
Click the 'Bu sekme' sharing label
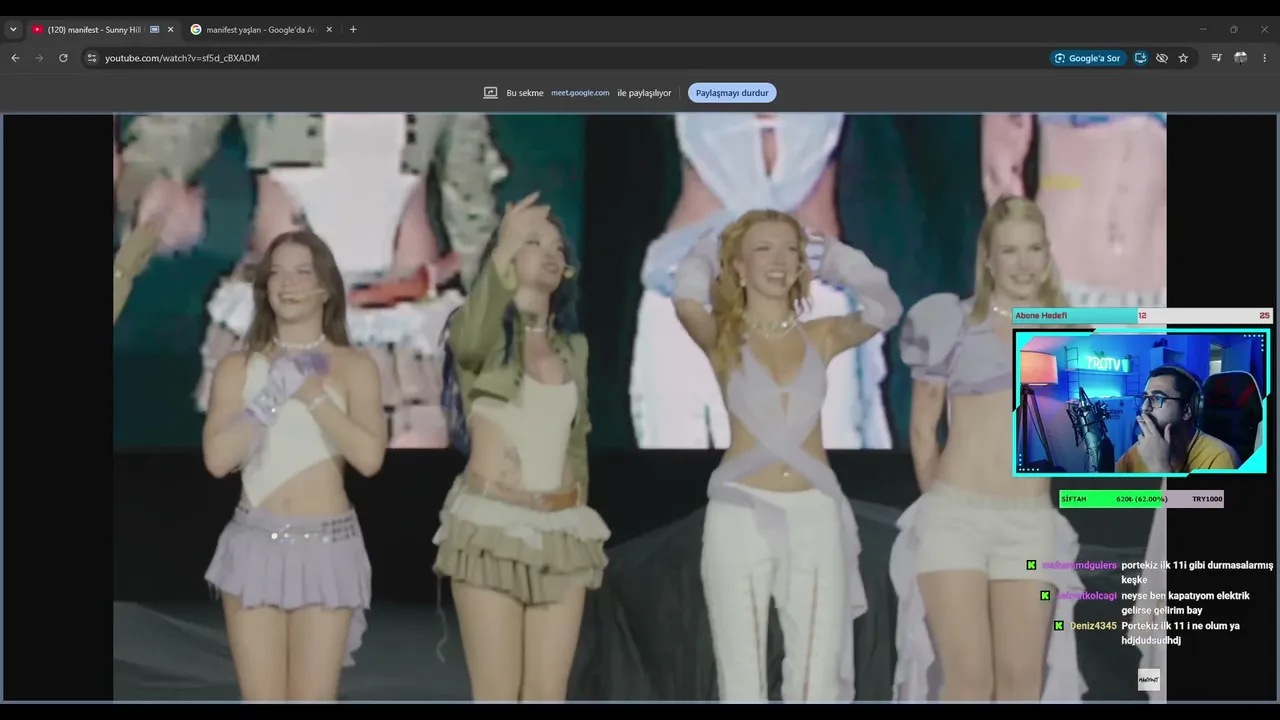(525, 93)
